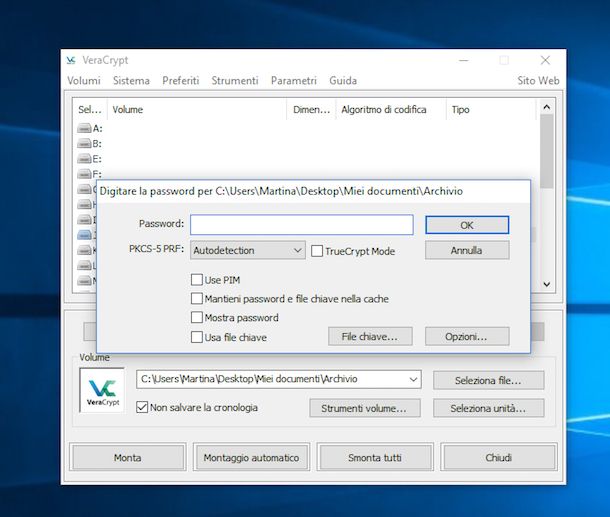Select drive A: icon in list
610x517 pixels.
(84, 128)
